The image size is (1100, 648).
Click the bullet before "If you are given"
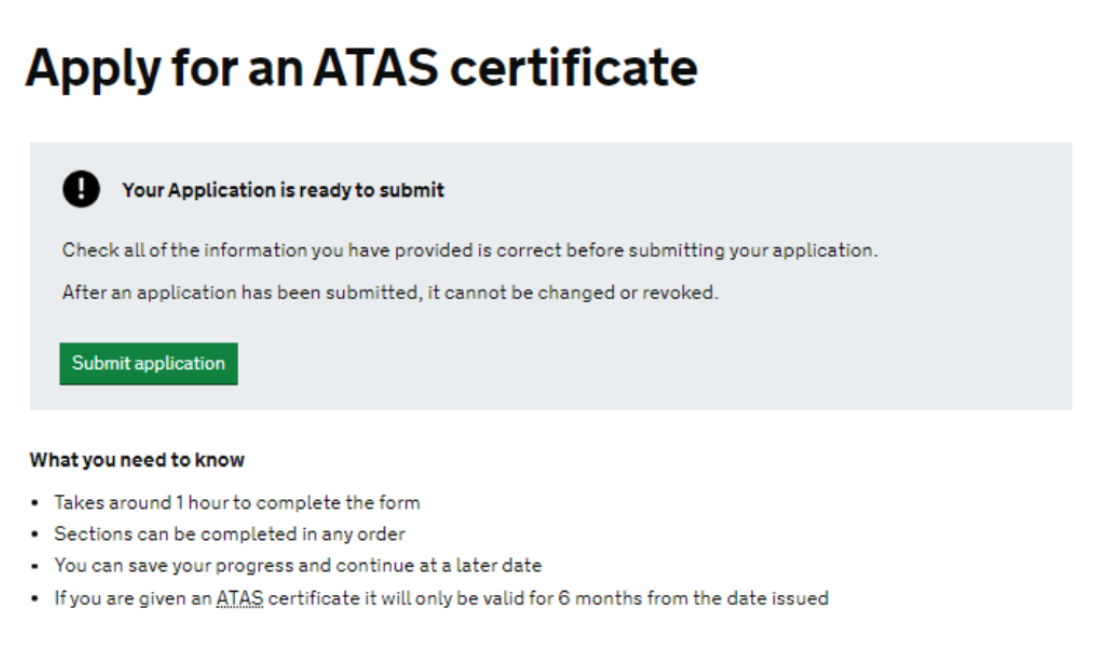tap(36, 599)
